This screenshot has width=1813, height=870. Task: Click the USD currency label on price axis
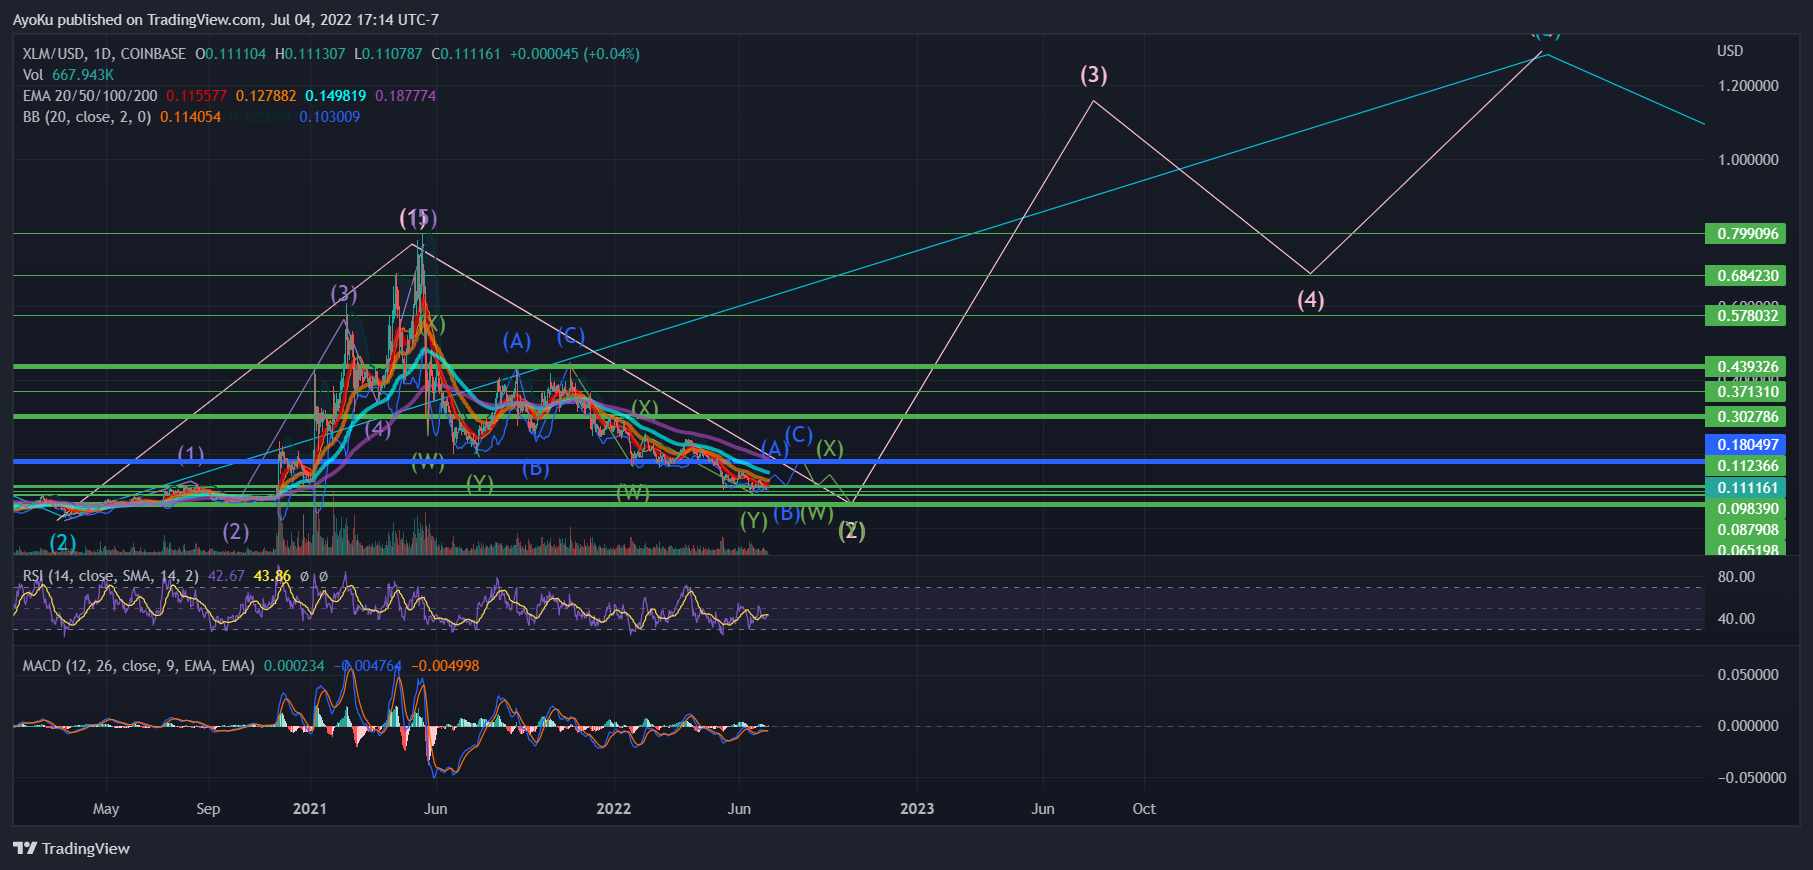pos(1730,51)
